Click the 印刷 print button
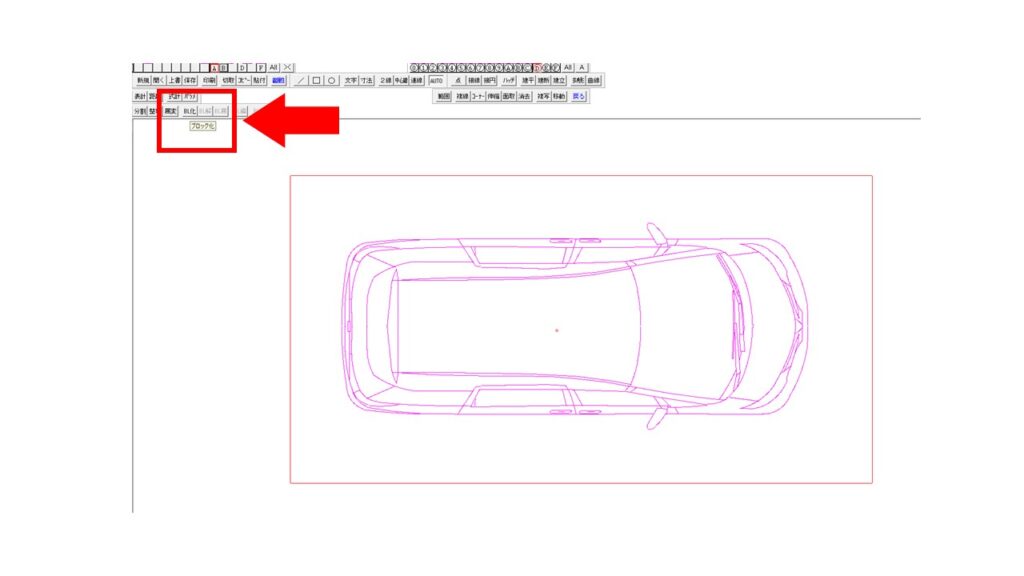1024x576 pixels. (x=209, y=80)
